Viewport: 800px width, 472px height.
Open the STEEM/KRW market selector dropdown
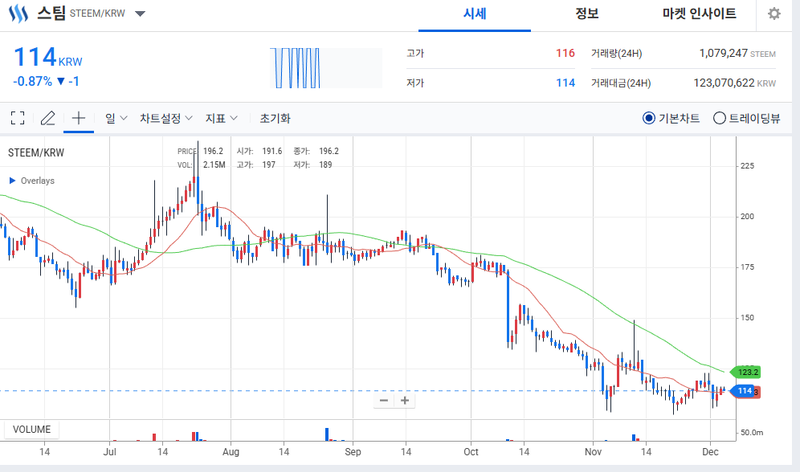tap(139, 15)
